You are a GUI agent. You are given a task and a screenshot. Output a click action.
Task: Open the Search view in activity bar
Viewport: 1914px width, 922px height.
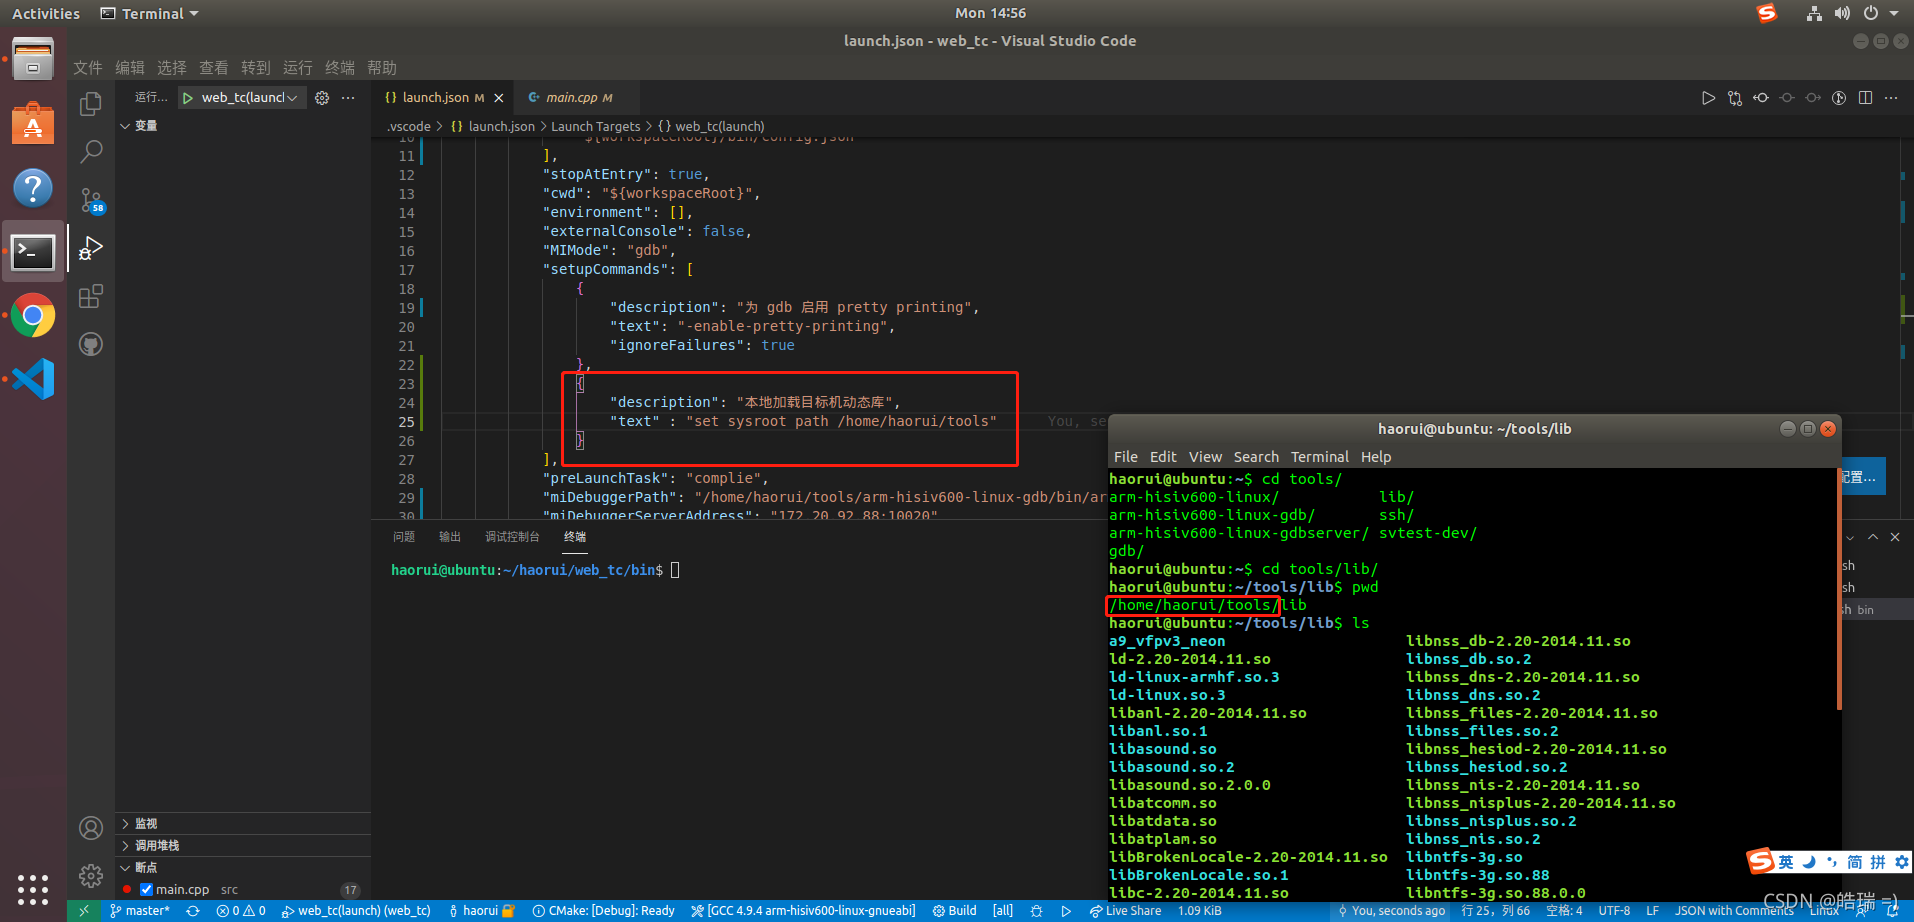pos(91,152)
